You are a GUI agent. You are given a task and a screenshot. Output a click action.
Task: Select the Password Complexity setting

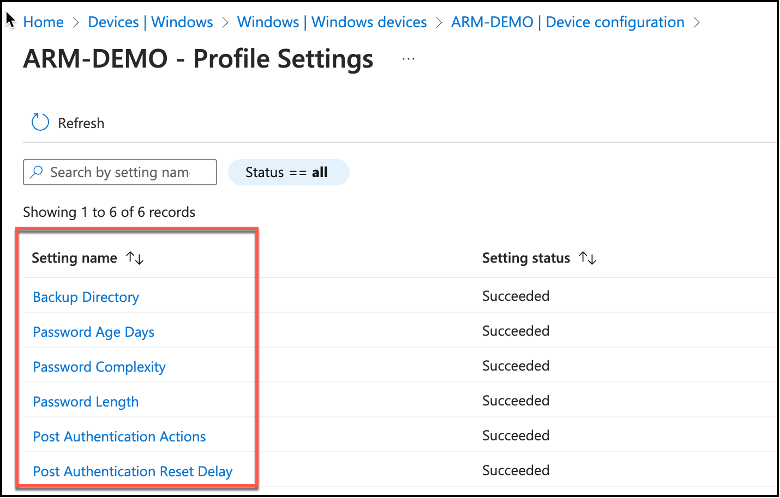coord(99,367)
